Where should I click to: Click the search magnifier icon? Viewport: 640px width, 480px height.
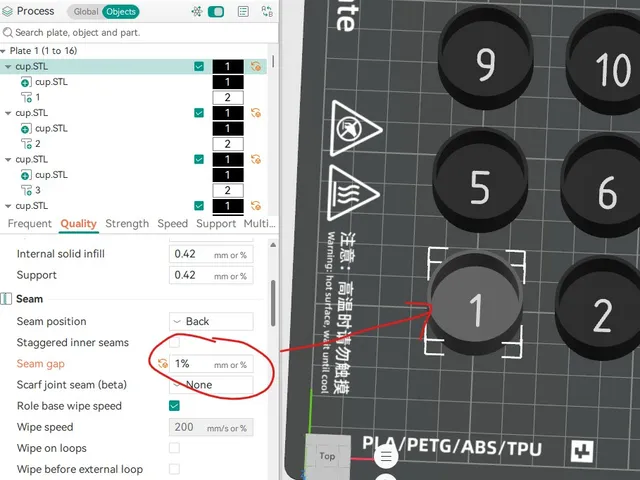7,32
